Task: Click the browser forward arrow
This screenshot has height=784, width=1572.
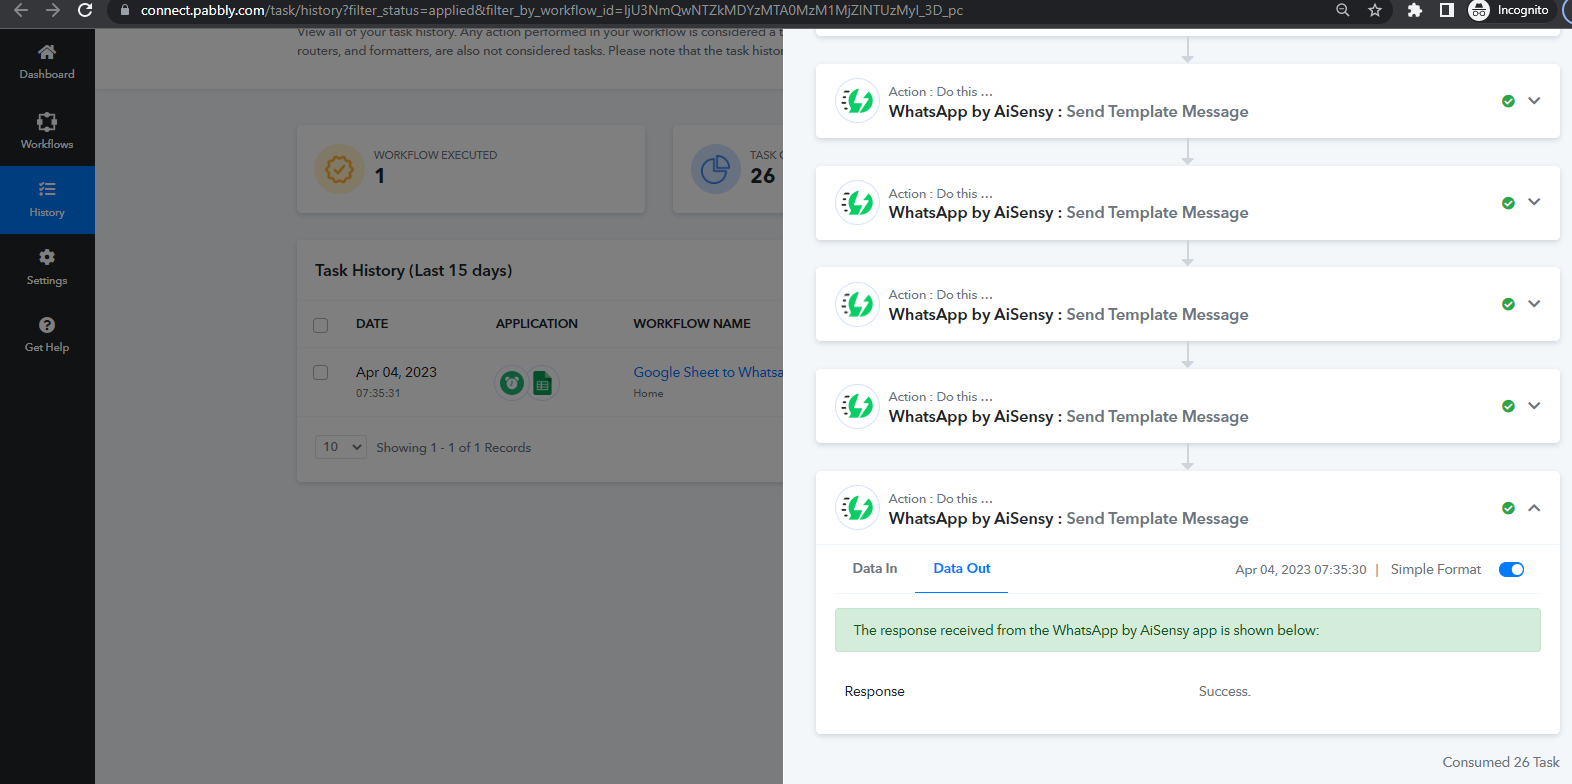Action: (x=53, y=10)
